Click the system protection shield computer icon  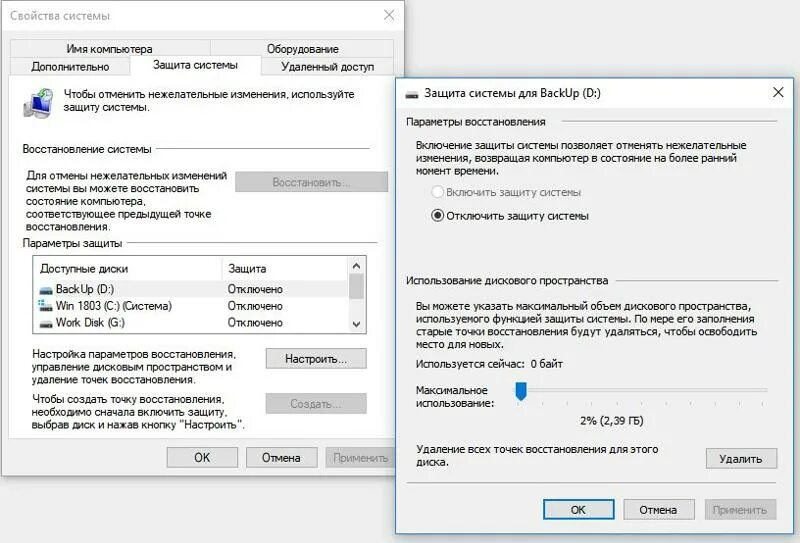tap(38, 103)
